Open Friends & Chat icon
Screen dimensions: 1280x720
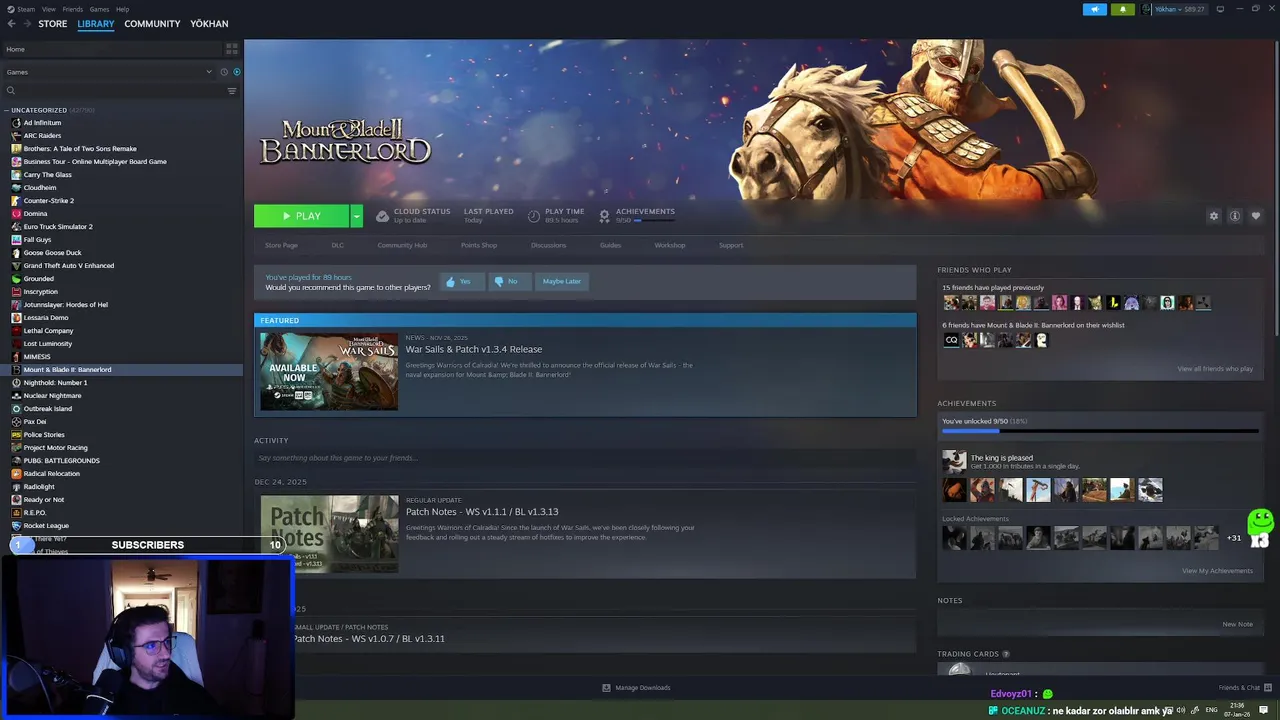[x=1268, y=688]
